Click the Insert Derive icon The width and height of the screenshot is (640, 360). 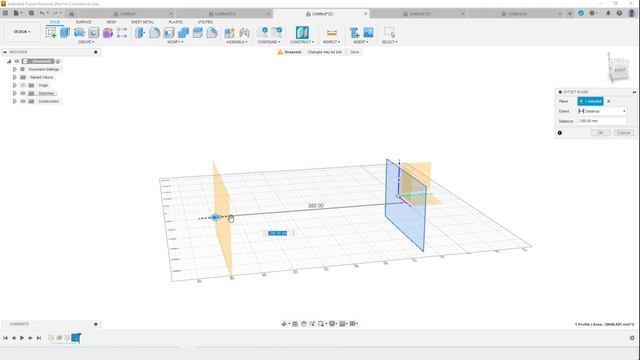(x=354, y=33)
